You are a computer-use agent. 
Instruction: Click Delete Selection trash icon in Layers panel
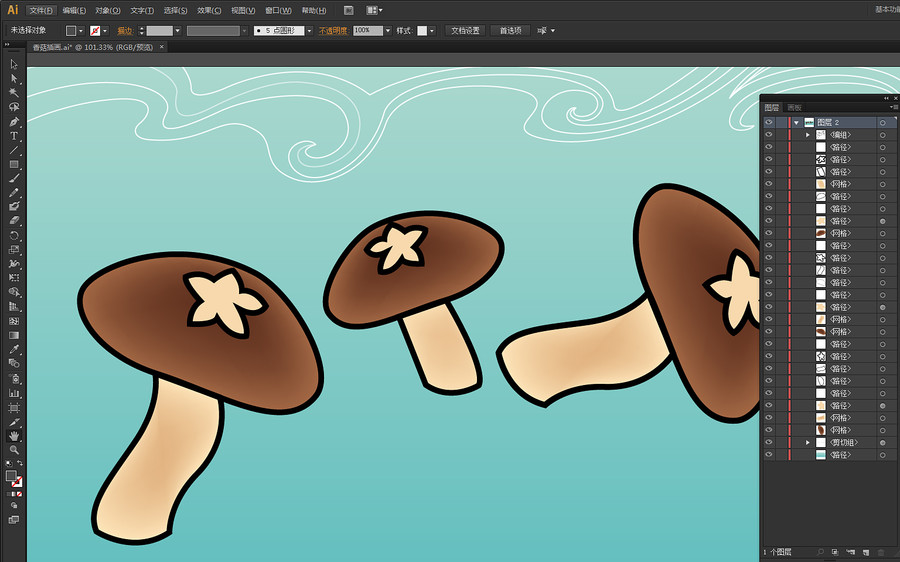click(881, 552)
